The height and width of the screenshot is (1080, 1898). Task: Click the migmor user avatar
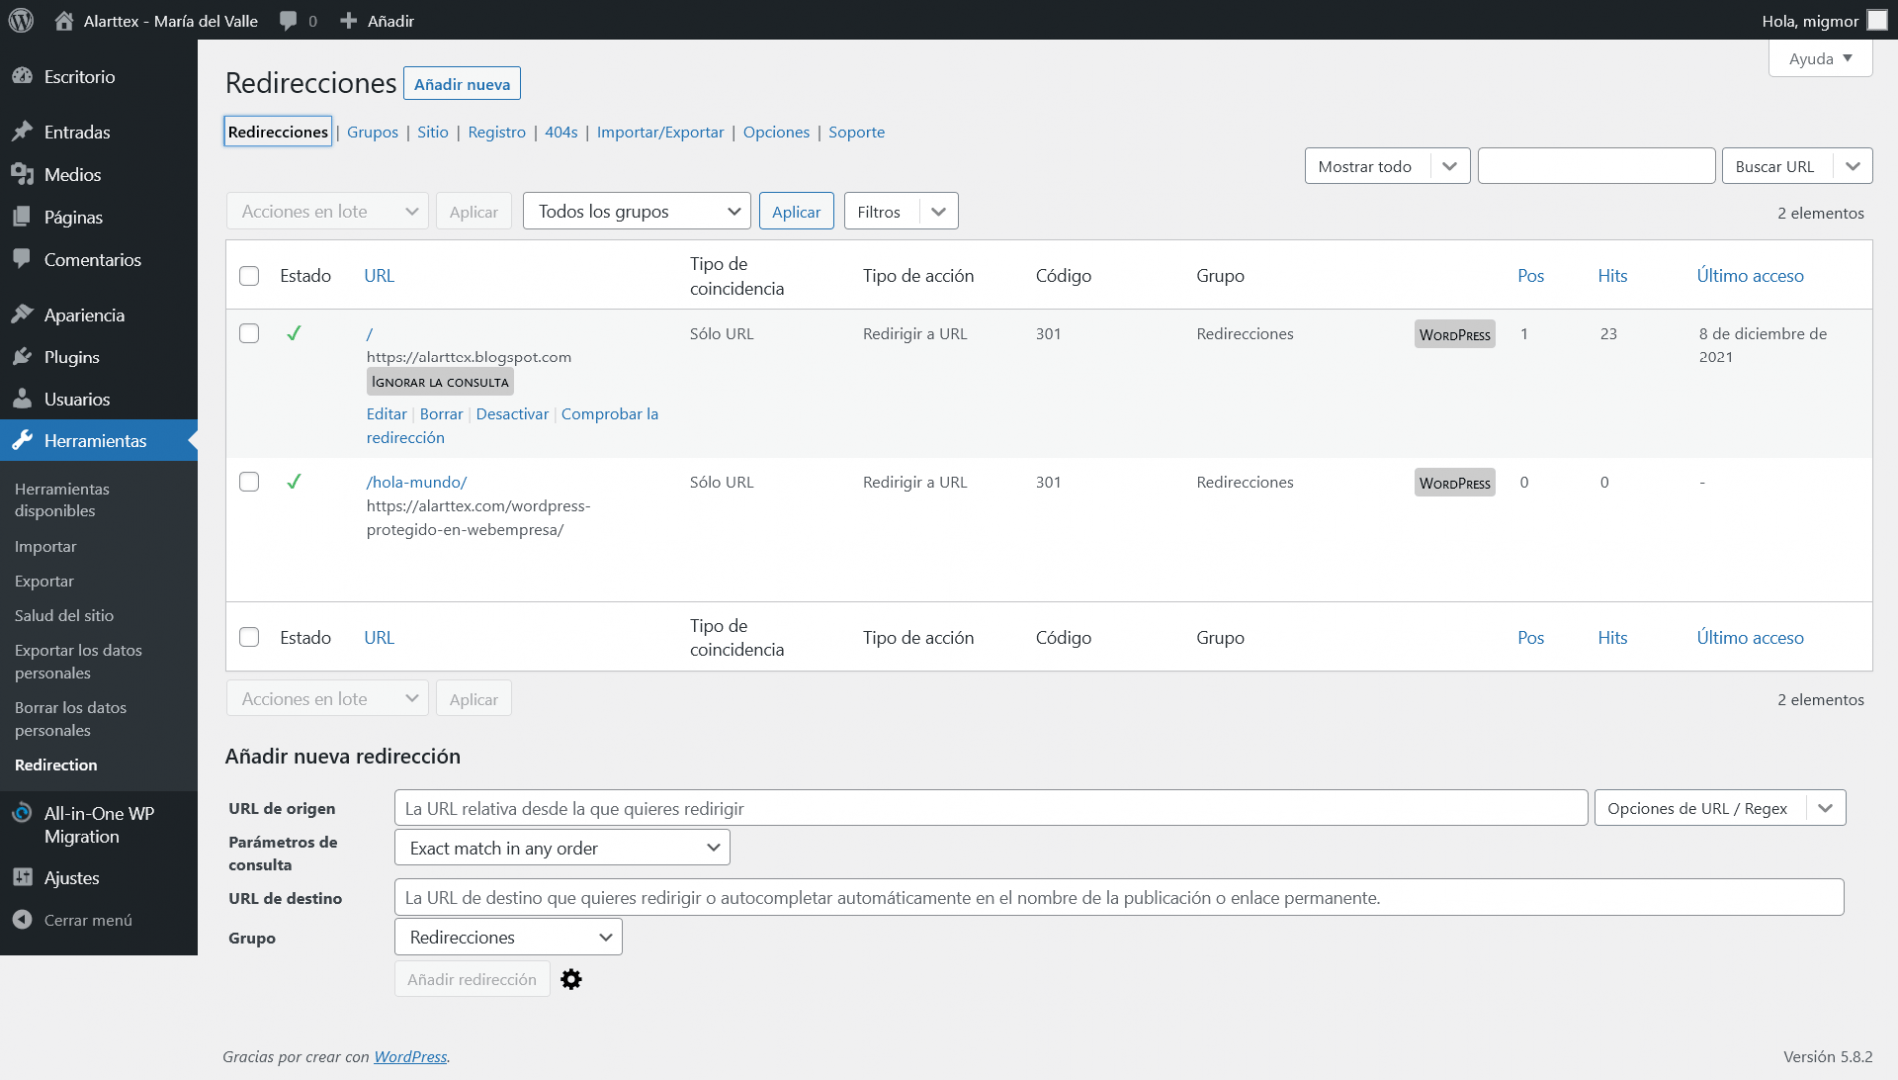pyautogui.click(x=1877, y=20)
